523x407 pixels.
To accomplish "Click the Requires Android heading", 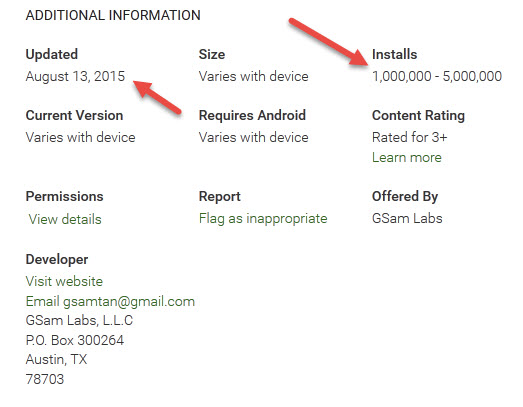I will point(252,115).
